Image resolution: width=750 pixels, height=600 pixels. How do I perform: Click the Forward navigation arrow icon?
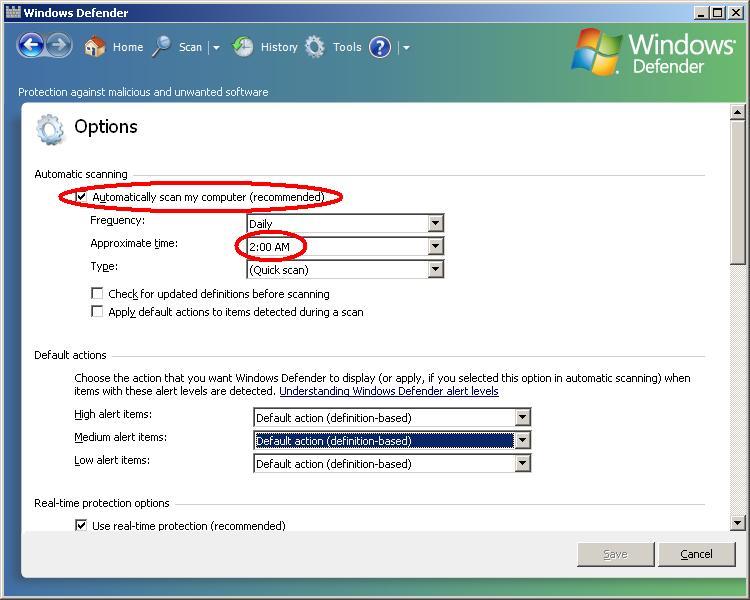tap(59, 46)
